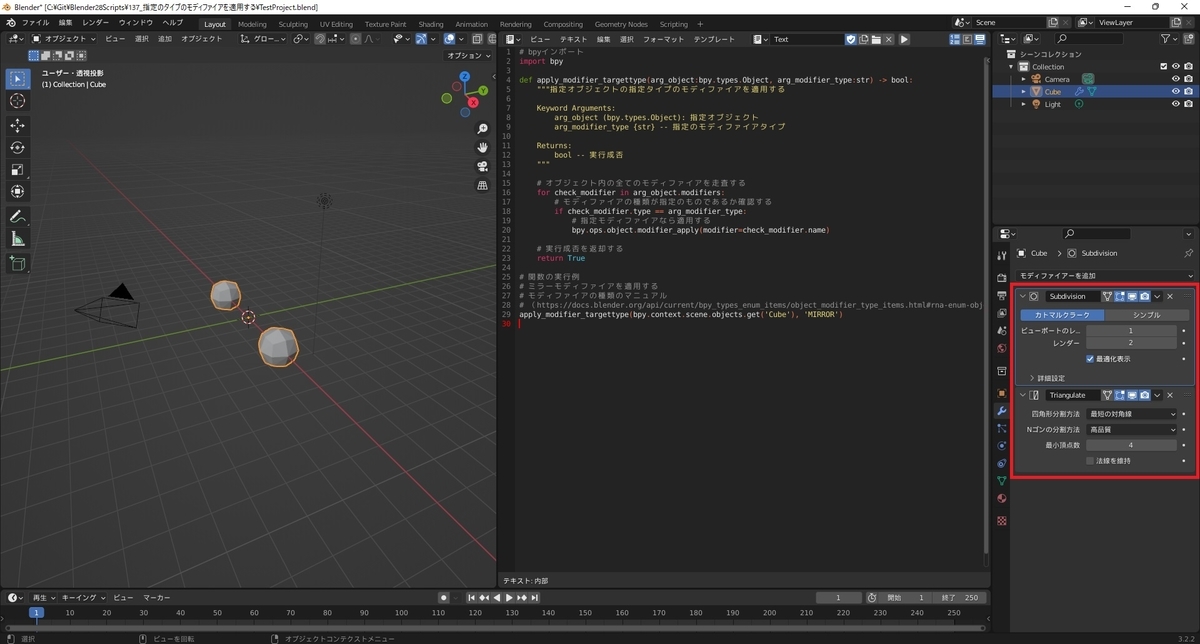This screenshot has height=644, width=1200.
Task: Select シンプル subdivision type
Action: 1147,314
